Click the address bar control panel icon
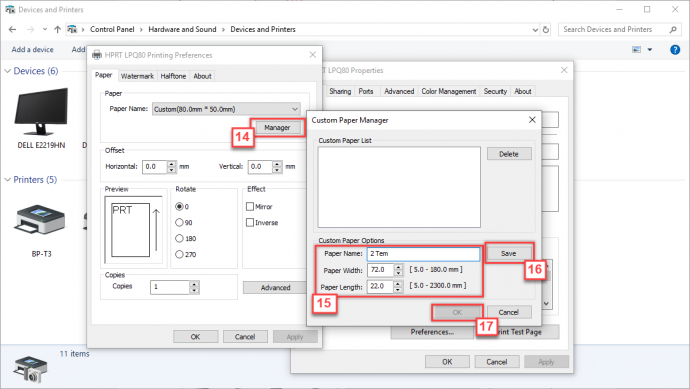The width and height of the screenshot is (690, 389). (72, 29)
